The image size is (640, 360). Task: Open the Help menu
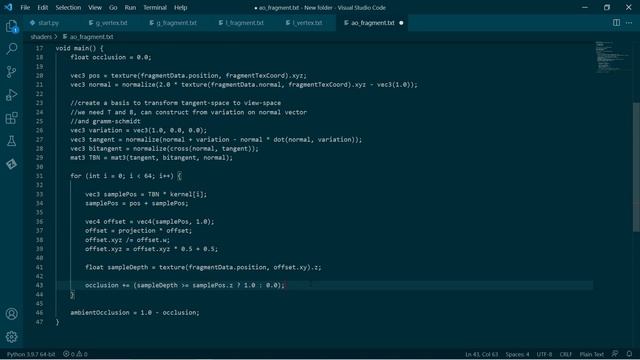180,7
